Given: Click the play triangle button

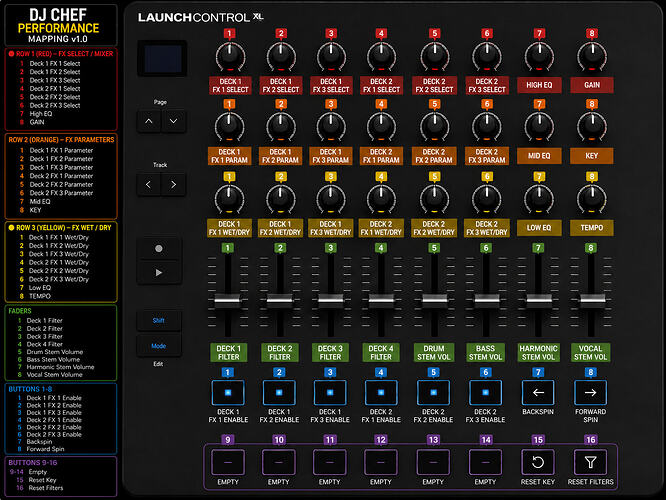Looking at the screenshot, I should 159,272.
